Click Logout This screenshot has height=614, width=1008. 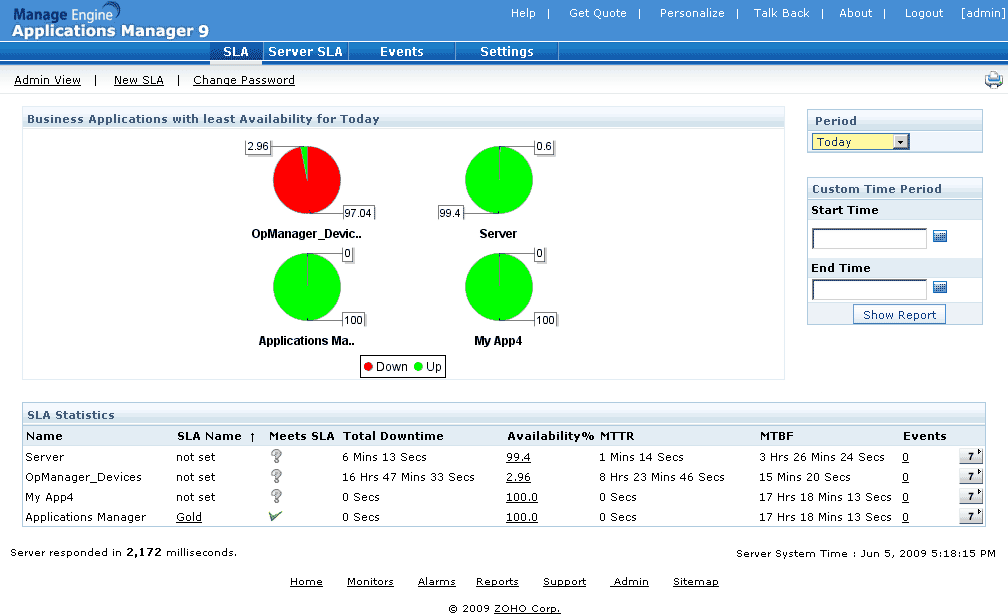[x=924, y=13]
